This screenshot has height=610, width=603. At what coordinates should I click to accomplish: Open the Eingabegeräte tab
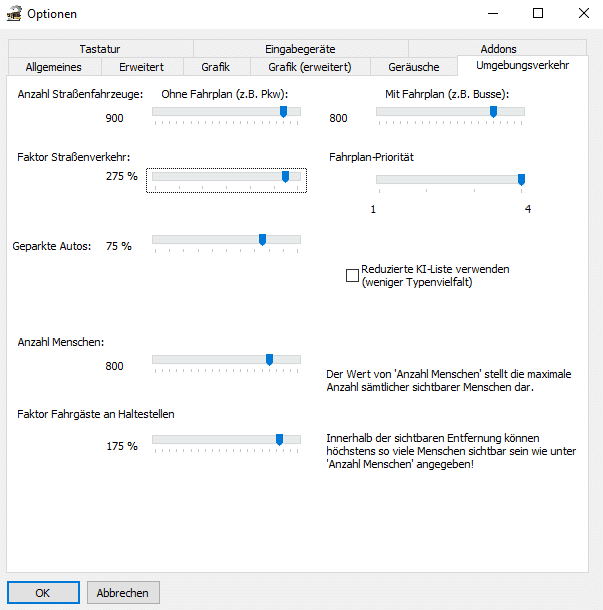(300, 48)
